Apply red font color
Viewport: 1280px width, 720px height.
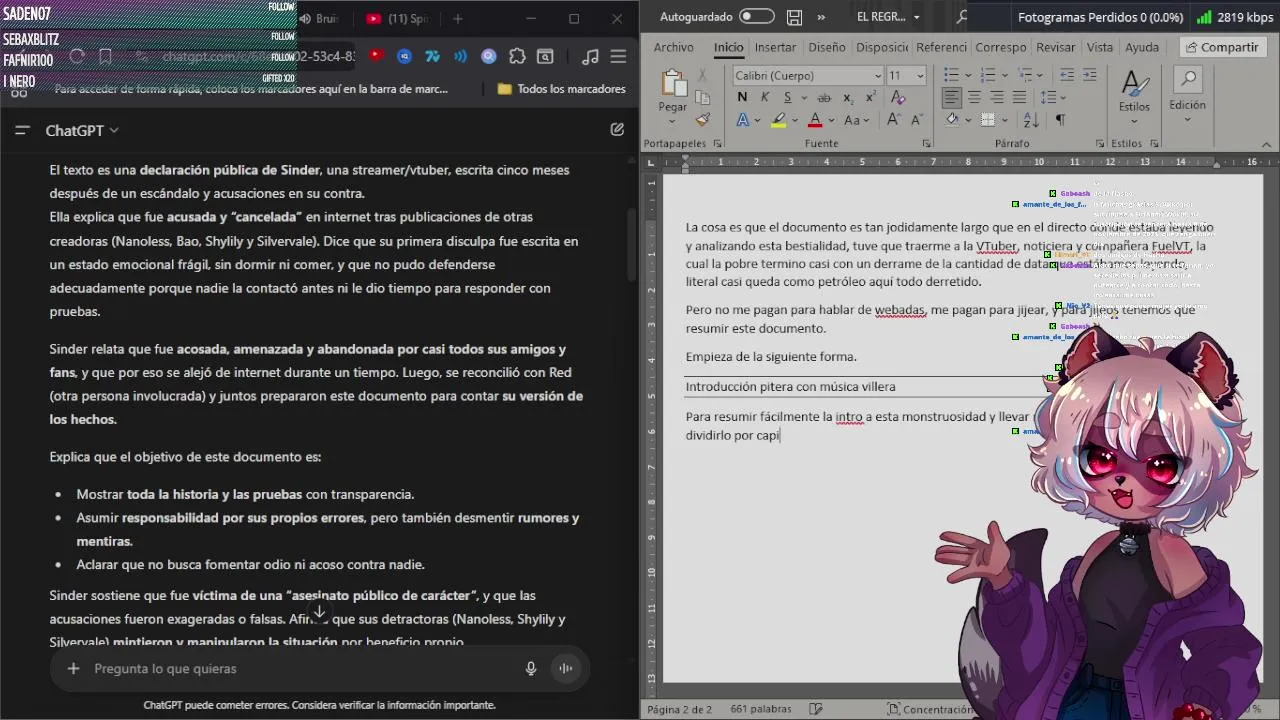[x=815, y=120]
